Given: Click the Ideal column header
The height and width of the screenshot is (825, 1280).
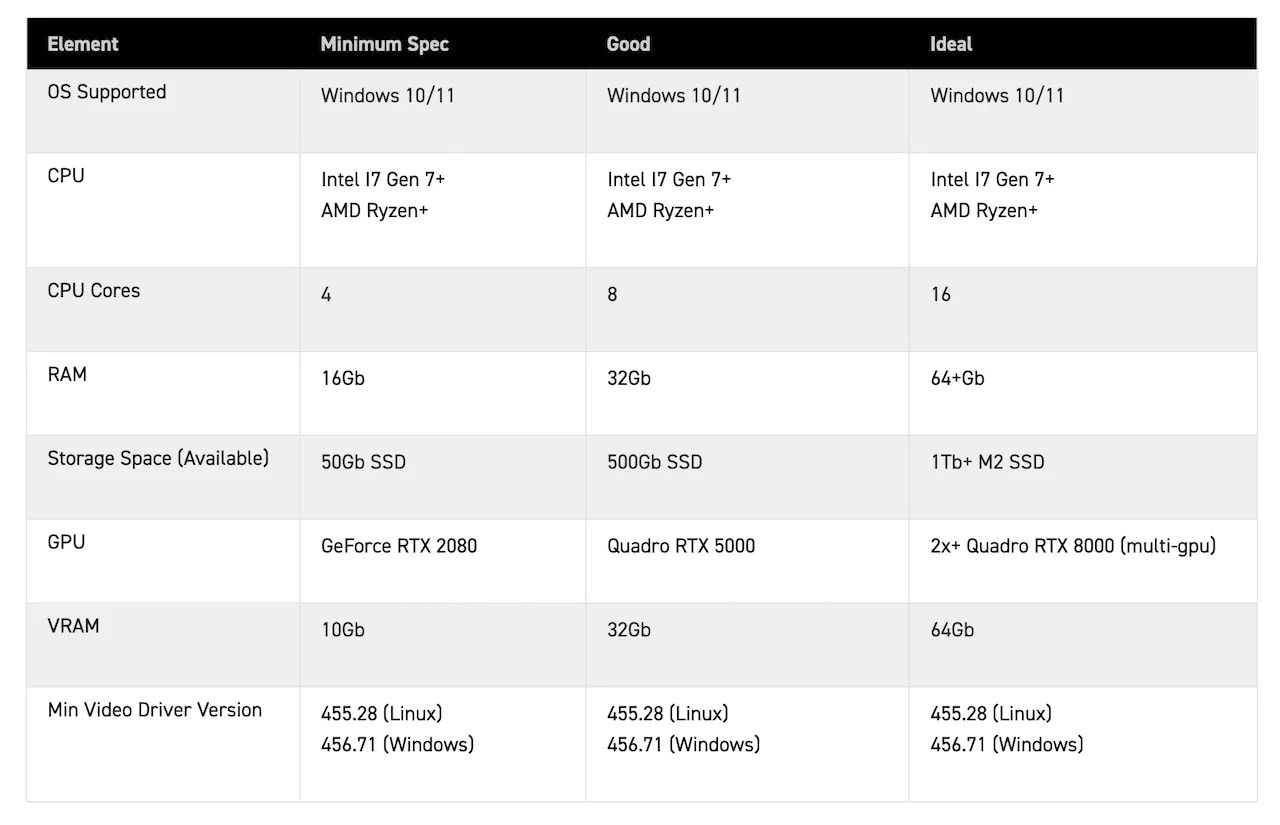Looking at the screenshot, I should tap(951, 44).
